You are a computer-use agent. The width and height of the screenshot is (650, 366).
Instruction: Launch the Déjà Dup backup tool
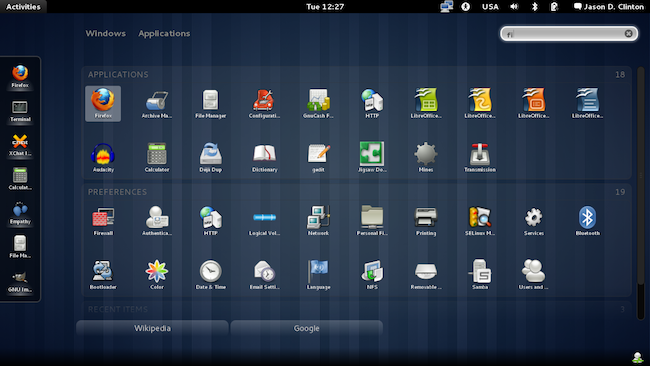tap(211, 158)
